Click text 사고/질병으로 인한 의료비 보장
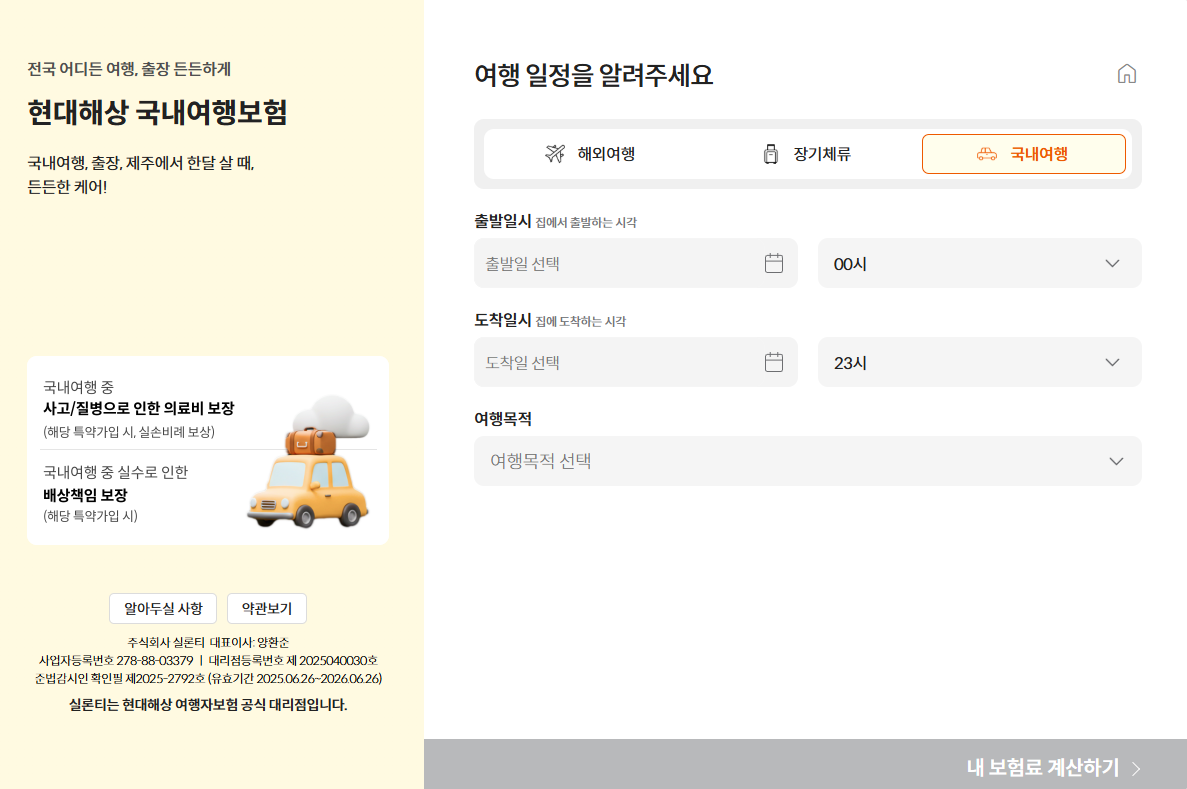This screenshot has width=1187, height=789. 139,408
